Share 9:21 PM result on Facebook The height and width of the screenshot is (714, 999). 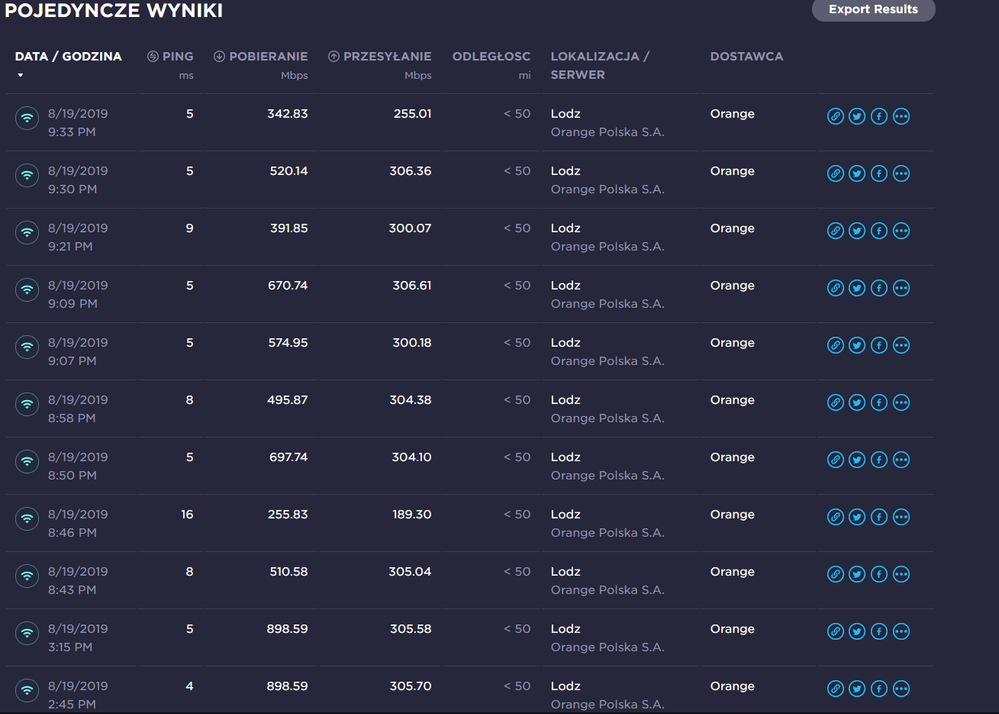point(879,230)
